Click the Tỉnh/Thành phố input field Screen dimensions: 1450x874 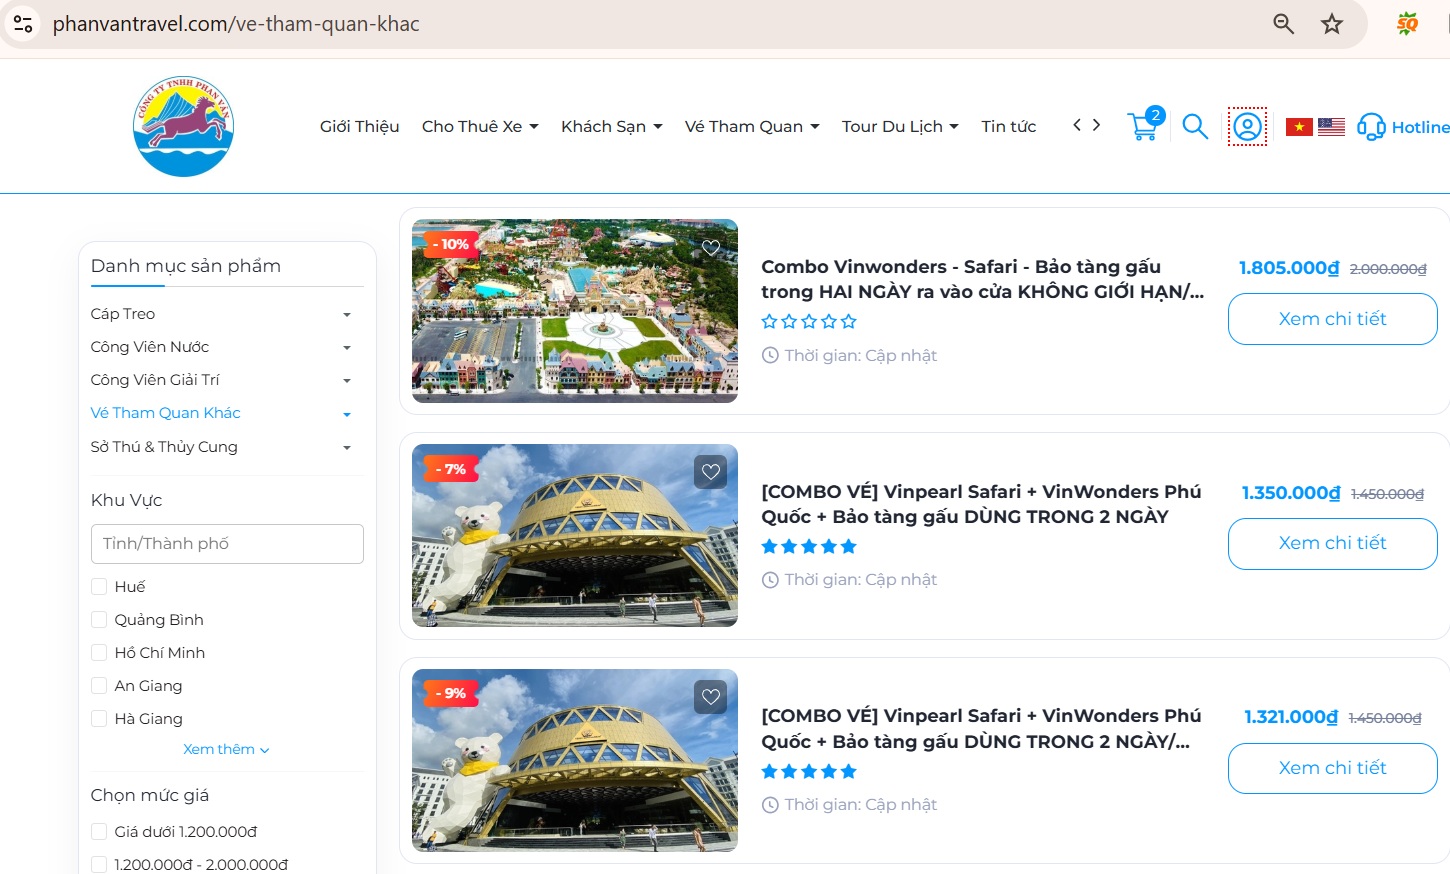[227, 544]
